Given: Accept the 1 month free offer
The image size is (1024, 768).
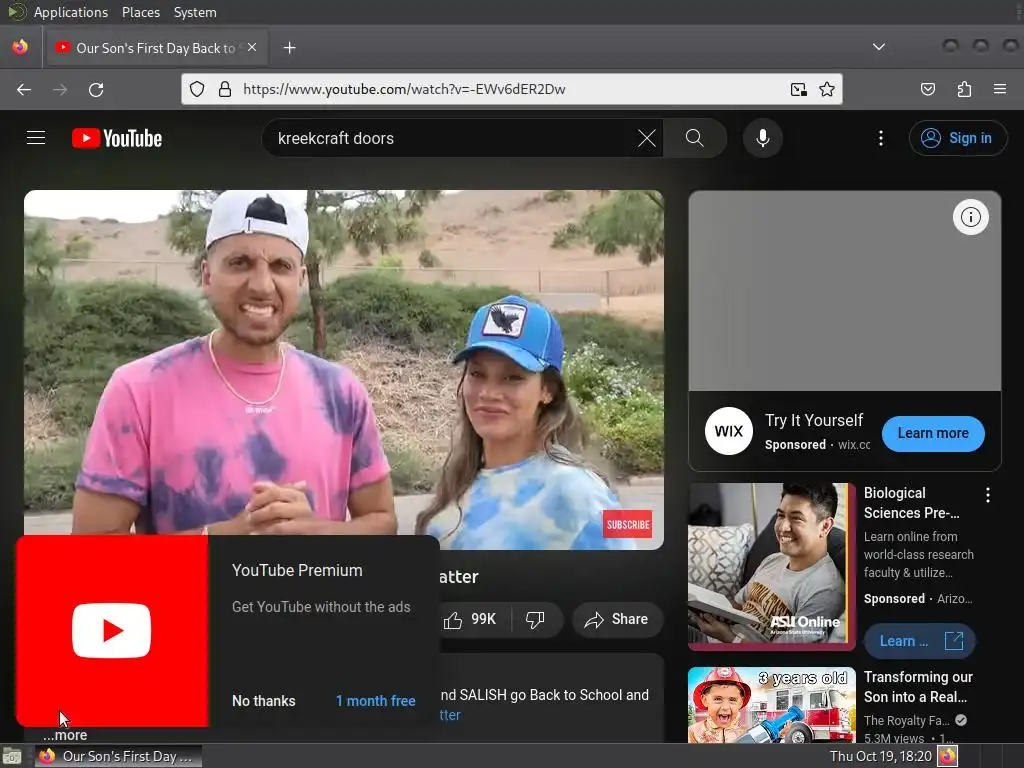Looking at the screenshot, I should [x=376, y=701].
